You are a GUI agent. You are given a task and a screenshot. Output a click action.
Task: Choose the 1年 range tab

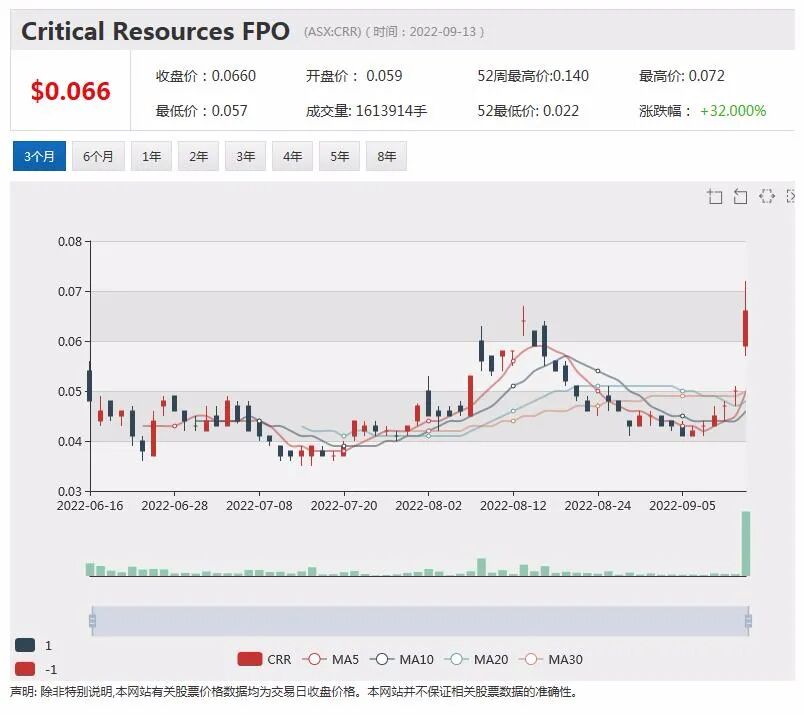pos(151,156)
